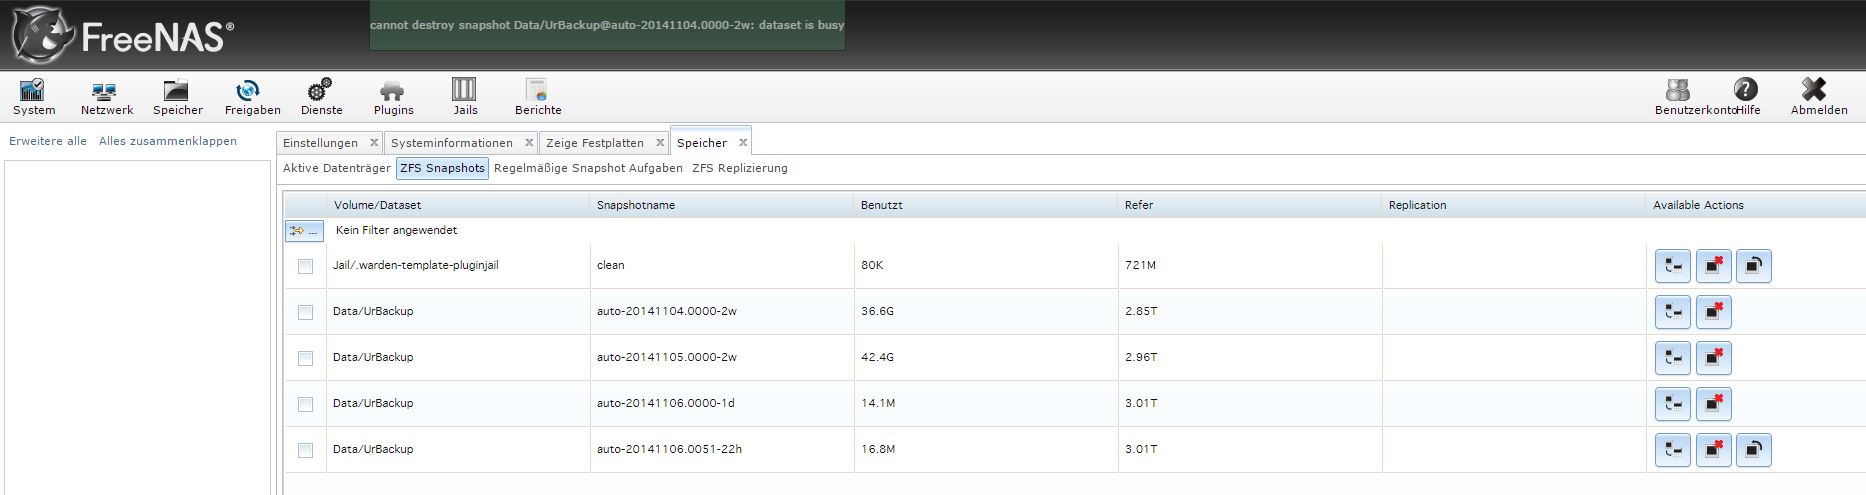This screenshot has height=495, width=1866.
Task: Tick checkbox for auto-20141106.0000-1d row
Action: [305, 404]
